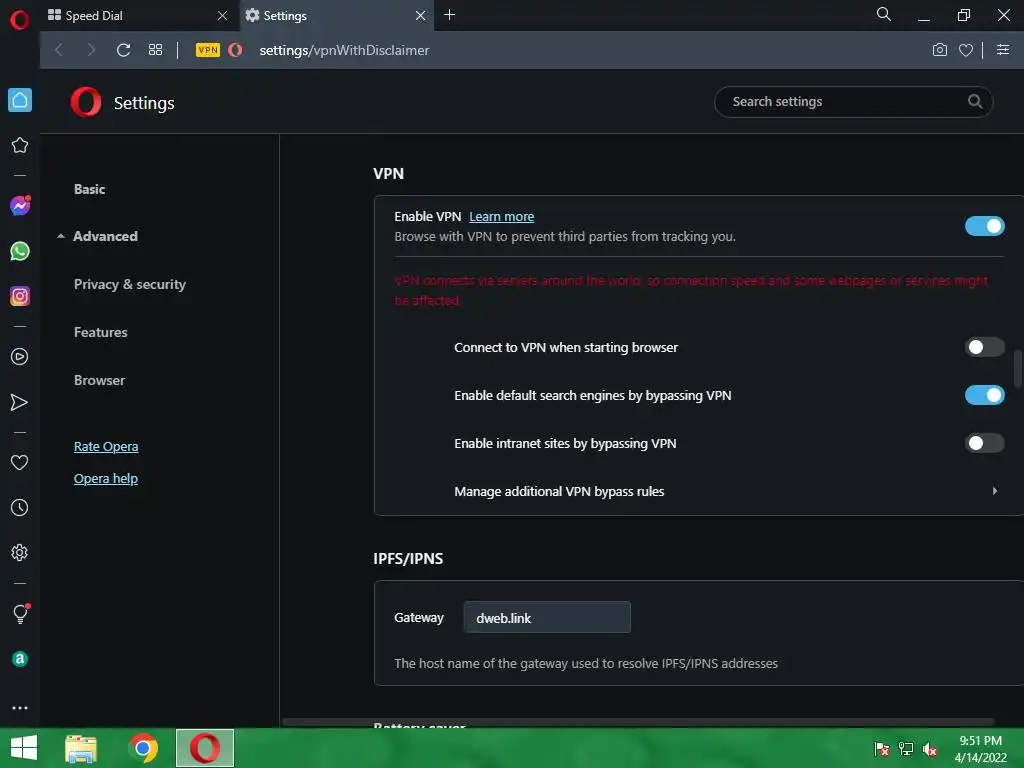Toggle default search engines bypassing VPN
The height and width of the screenshot is (768, 1024).
[985, 395]
